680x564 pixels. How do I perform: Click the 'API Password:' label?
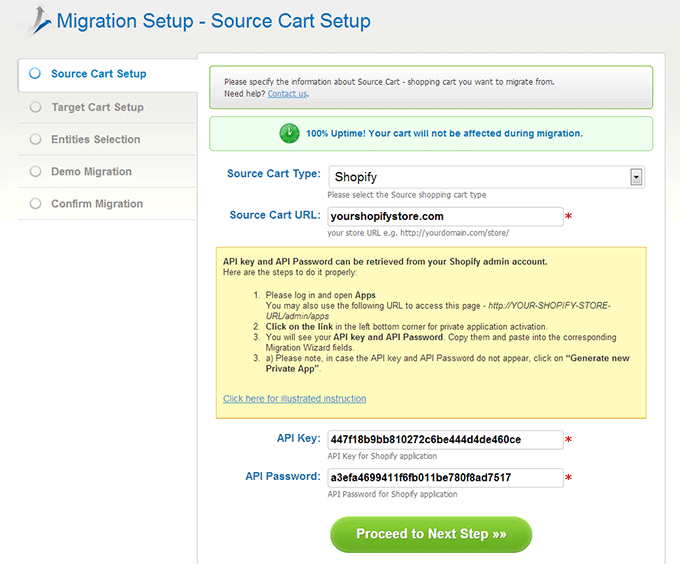(283, 476)
